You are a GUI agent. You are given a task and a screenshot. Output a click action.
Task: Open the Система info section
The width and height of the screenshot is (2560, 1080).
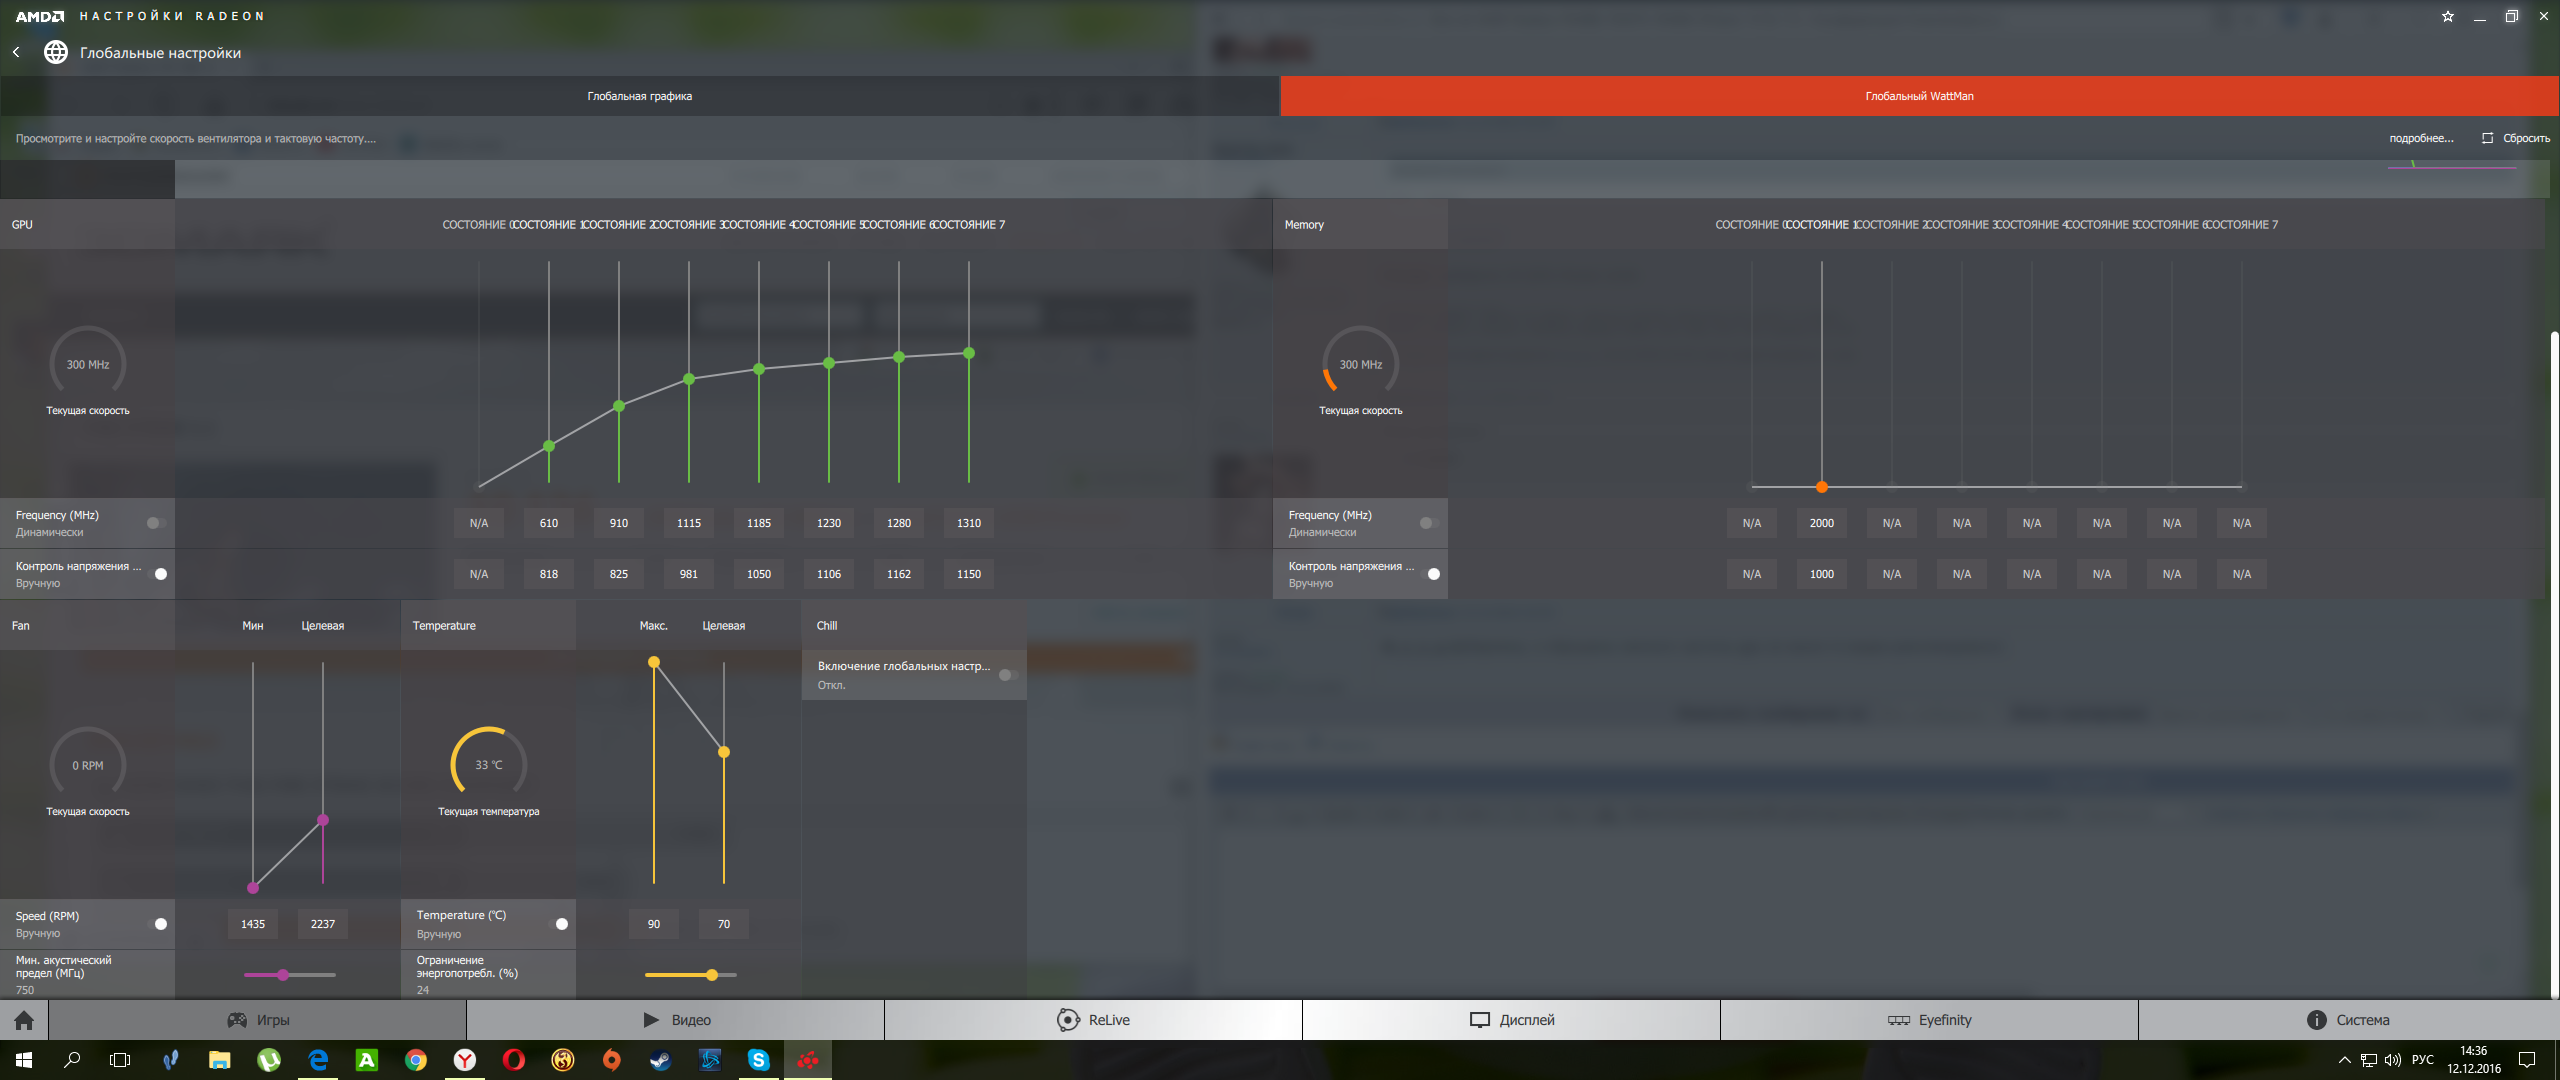click(2348, 1020)
